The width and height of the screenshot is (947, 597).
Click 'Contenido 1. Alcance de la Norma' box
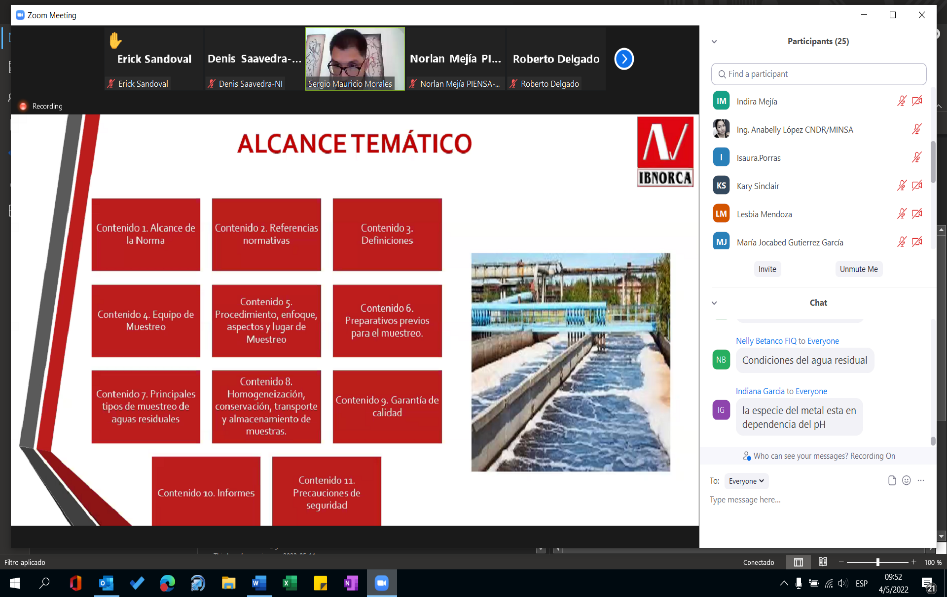[x=146, y=234]
